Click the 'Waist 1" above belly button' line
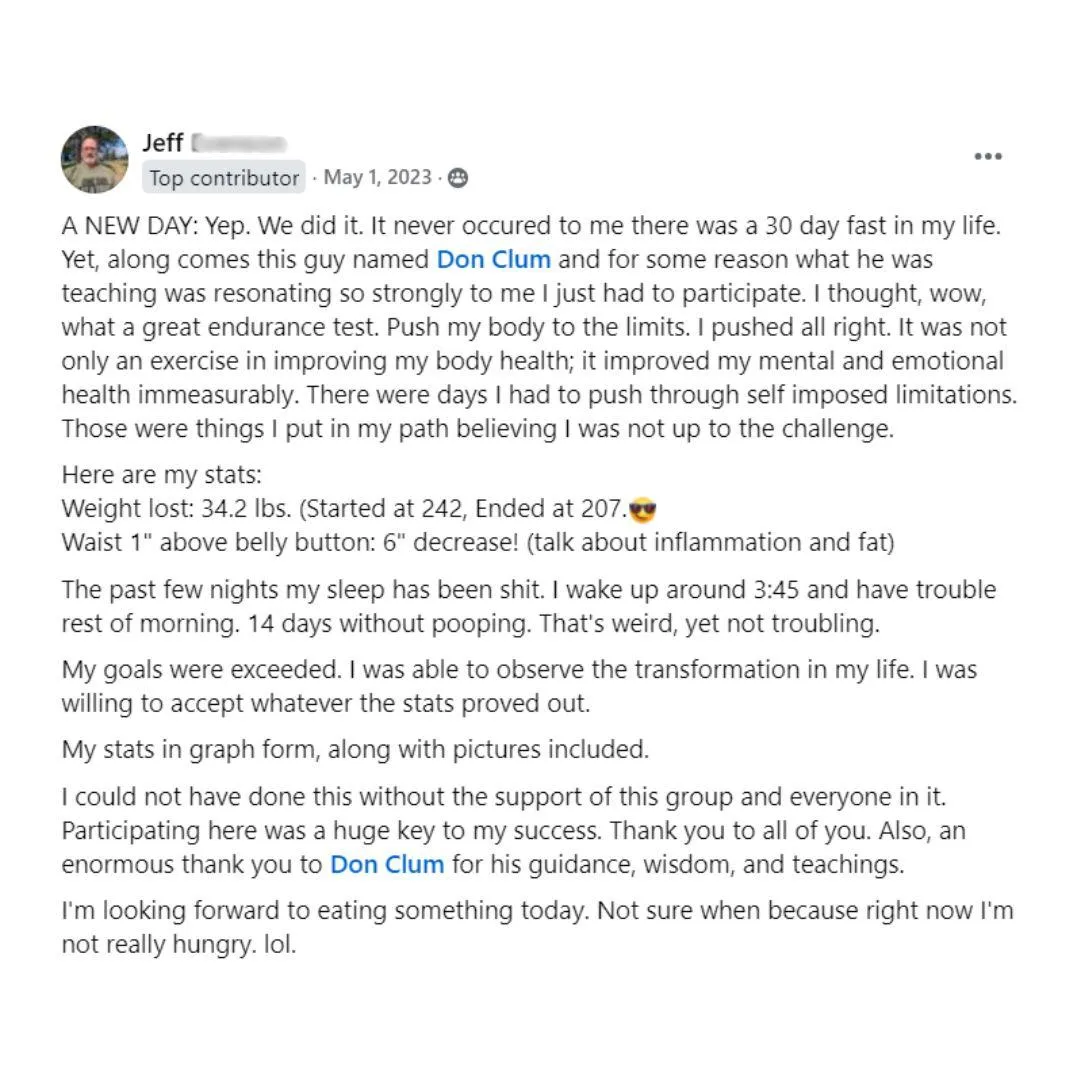This screenshot has height=1080, width=1080. (478, 543)
